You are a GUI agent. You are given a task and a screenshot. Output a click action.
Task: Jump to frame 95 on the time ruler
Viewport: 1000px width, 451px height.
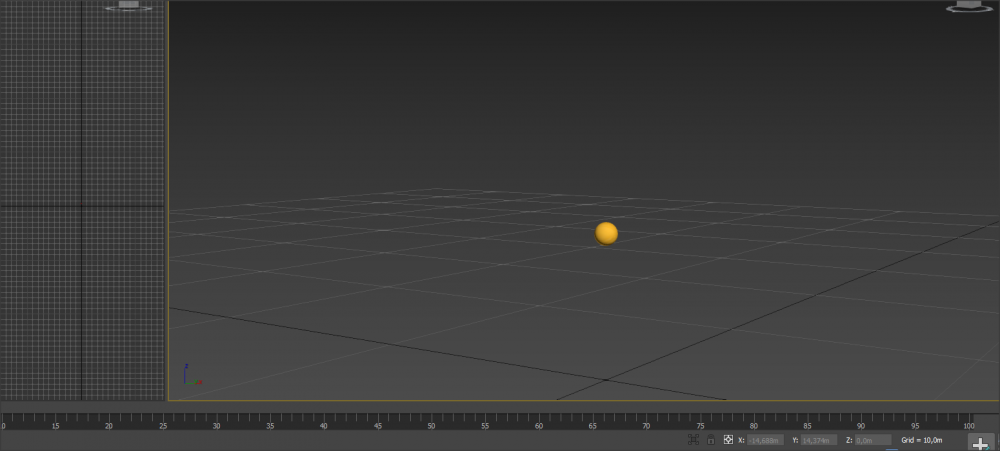pyautogui.click(x=916, y=425)
